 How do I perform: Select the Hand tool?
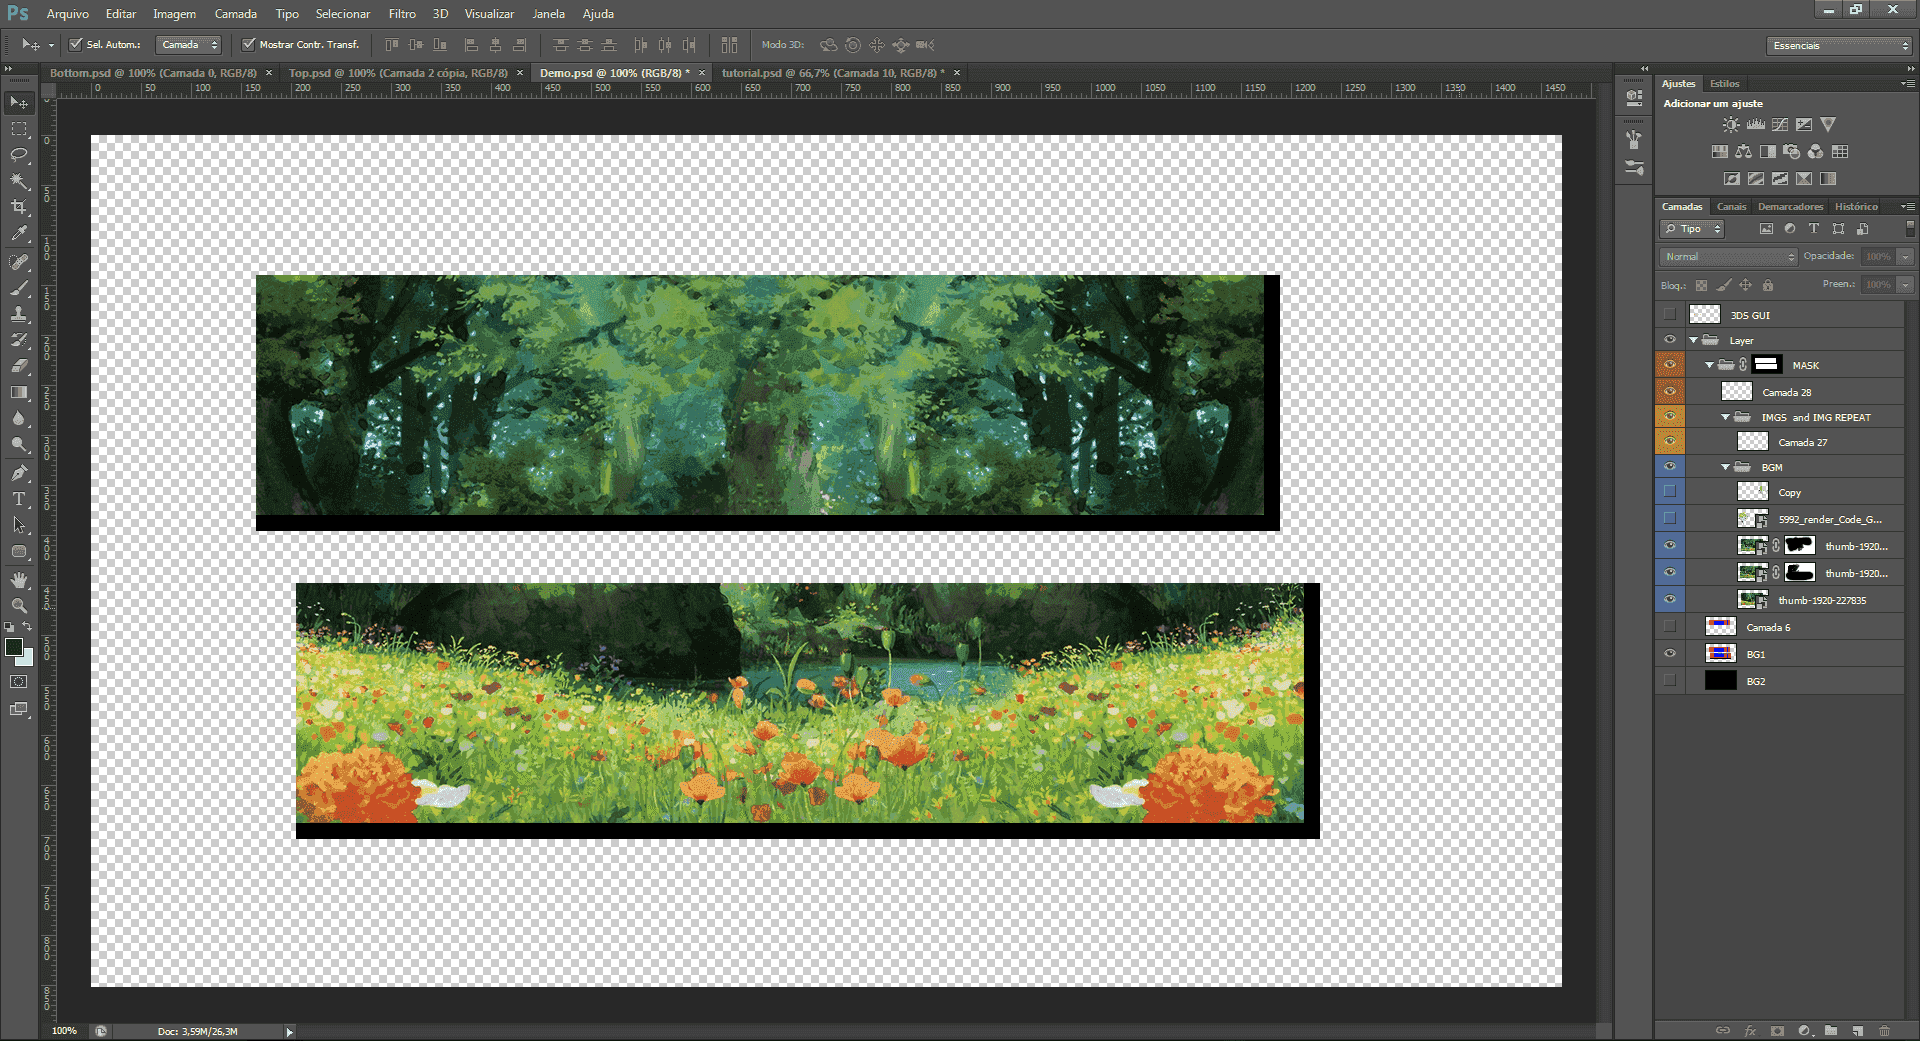pos(19,580)
